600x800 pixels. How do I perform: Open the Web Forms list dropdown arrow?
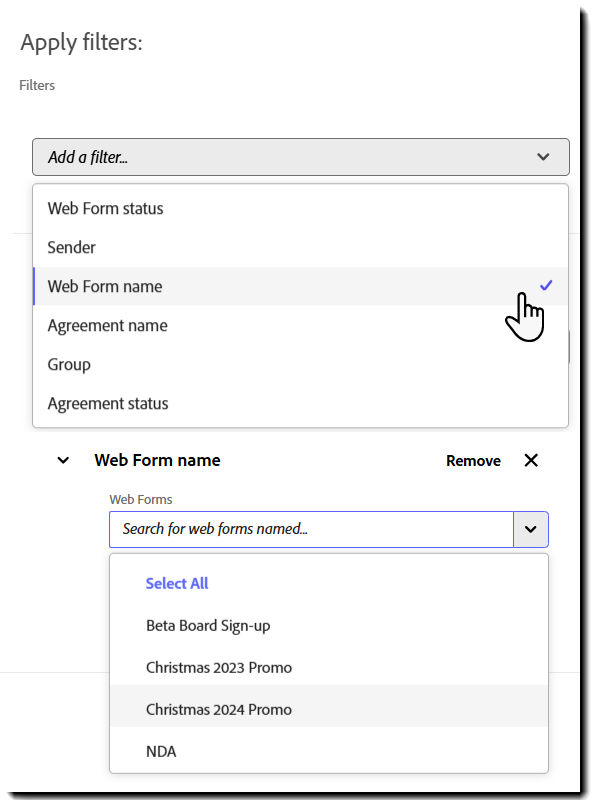(531, 529)
